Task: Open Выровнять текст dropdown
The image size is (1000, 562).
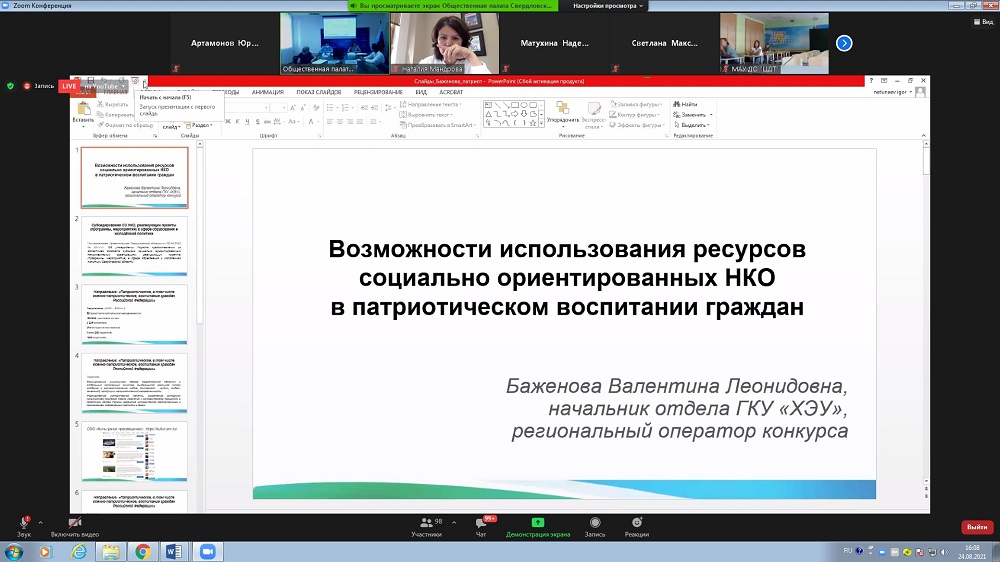Action: coord(426,115)
